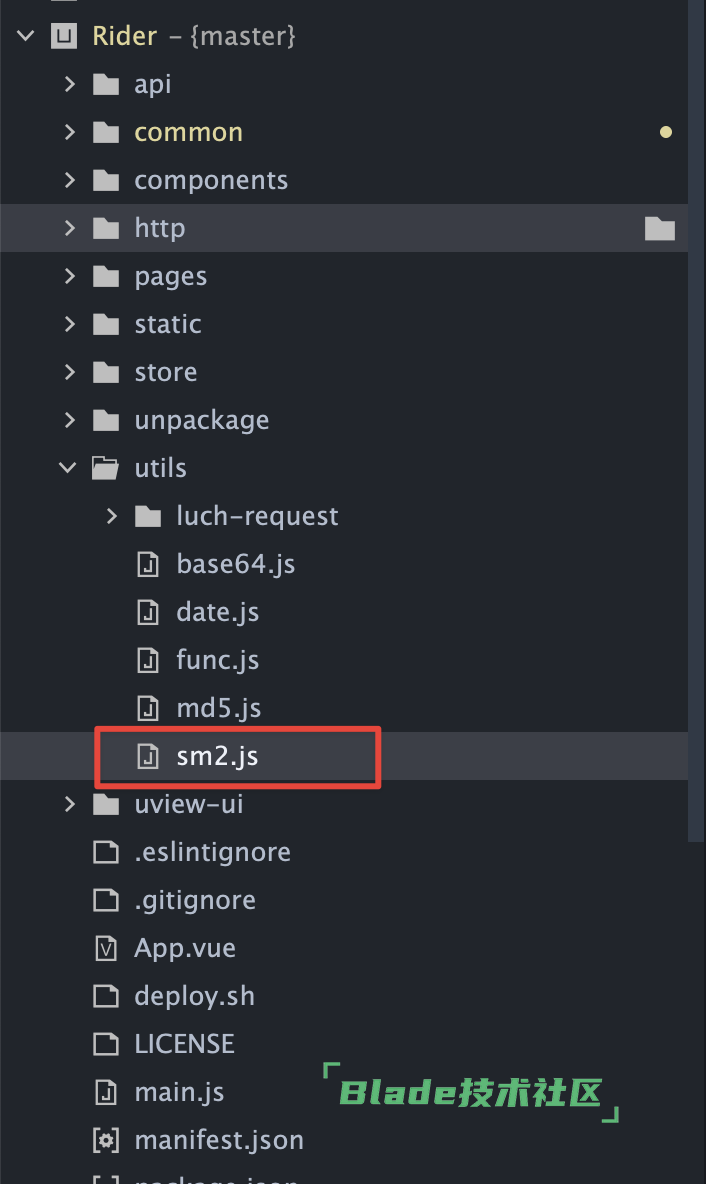Expand the luch-request folder arrow
Viewport: 706px width, 1184px height.
[x=112, y=516]
